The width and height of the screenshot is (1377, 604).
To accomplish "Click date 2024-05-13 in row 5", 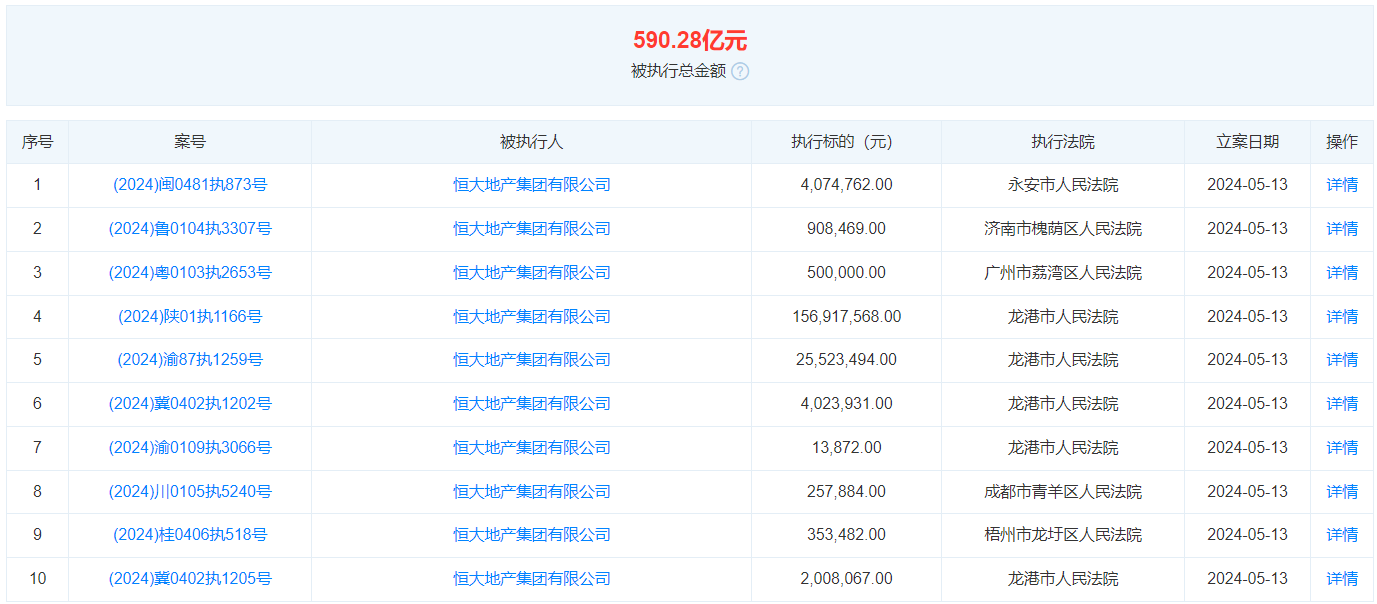I will pos(1247,360).
